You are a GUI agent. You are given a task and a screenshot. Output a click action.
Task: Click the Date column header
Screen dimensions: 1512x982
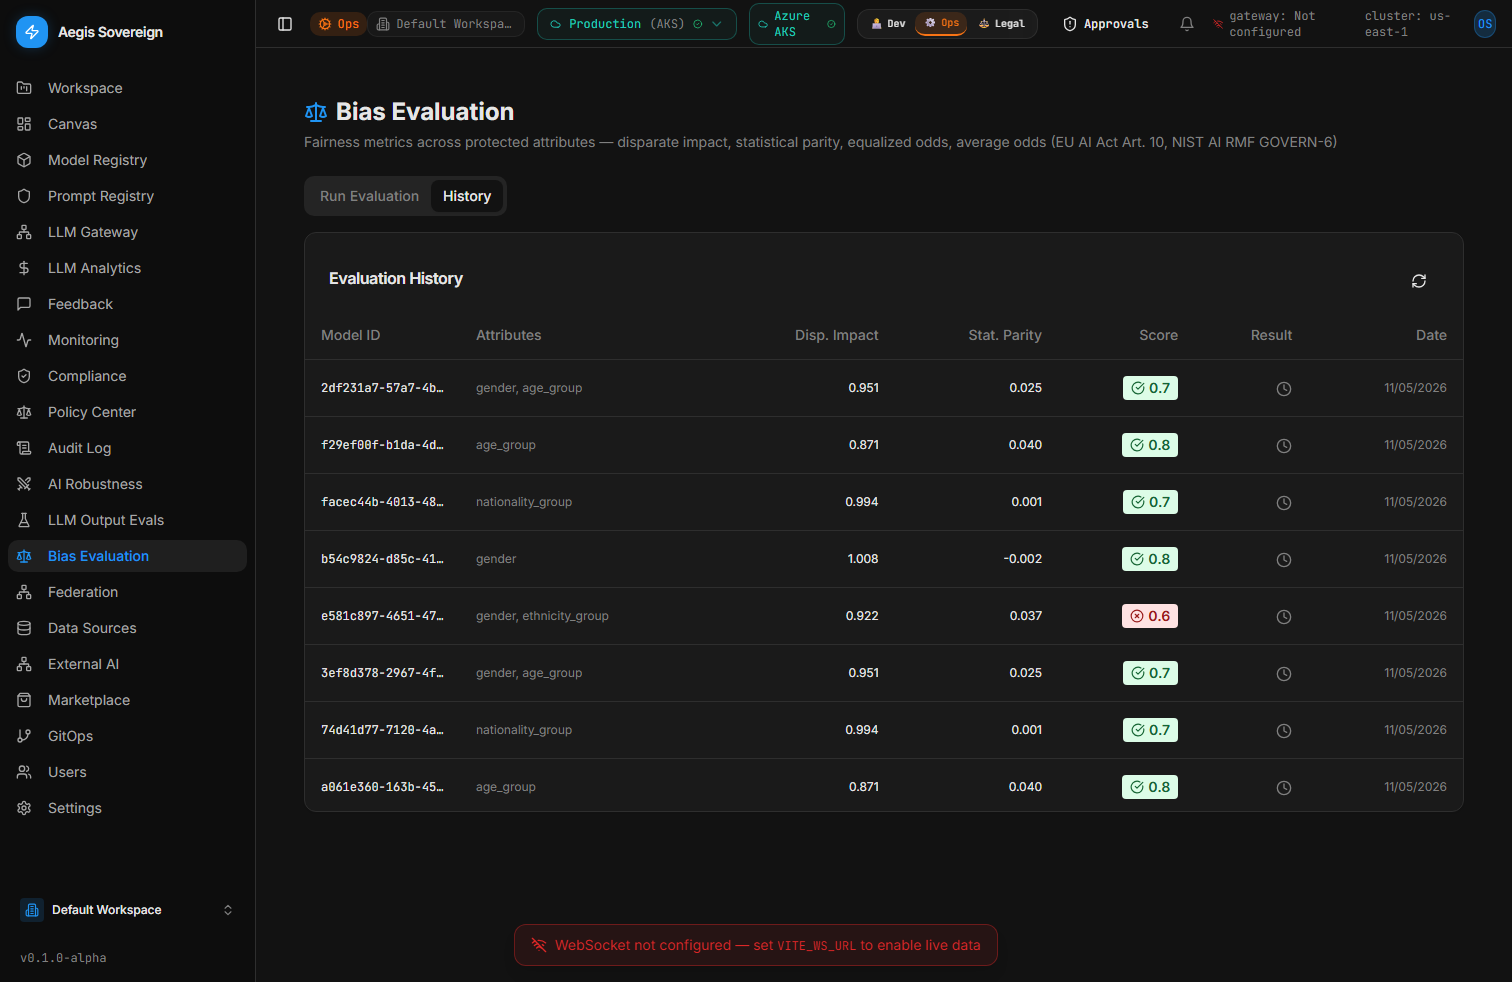pos(1431,335)
